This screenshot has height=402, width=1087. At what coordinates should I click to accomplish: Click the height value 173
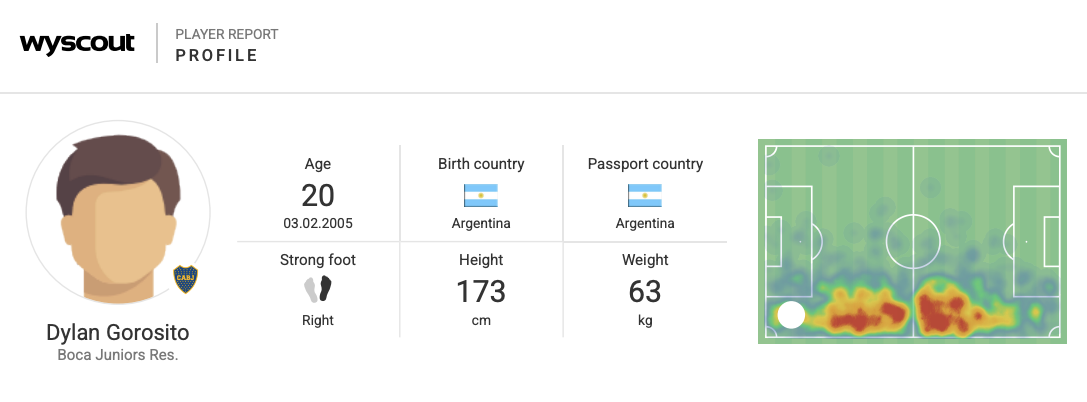481,292
